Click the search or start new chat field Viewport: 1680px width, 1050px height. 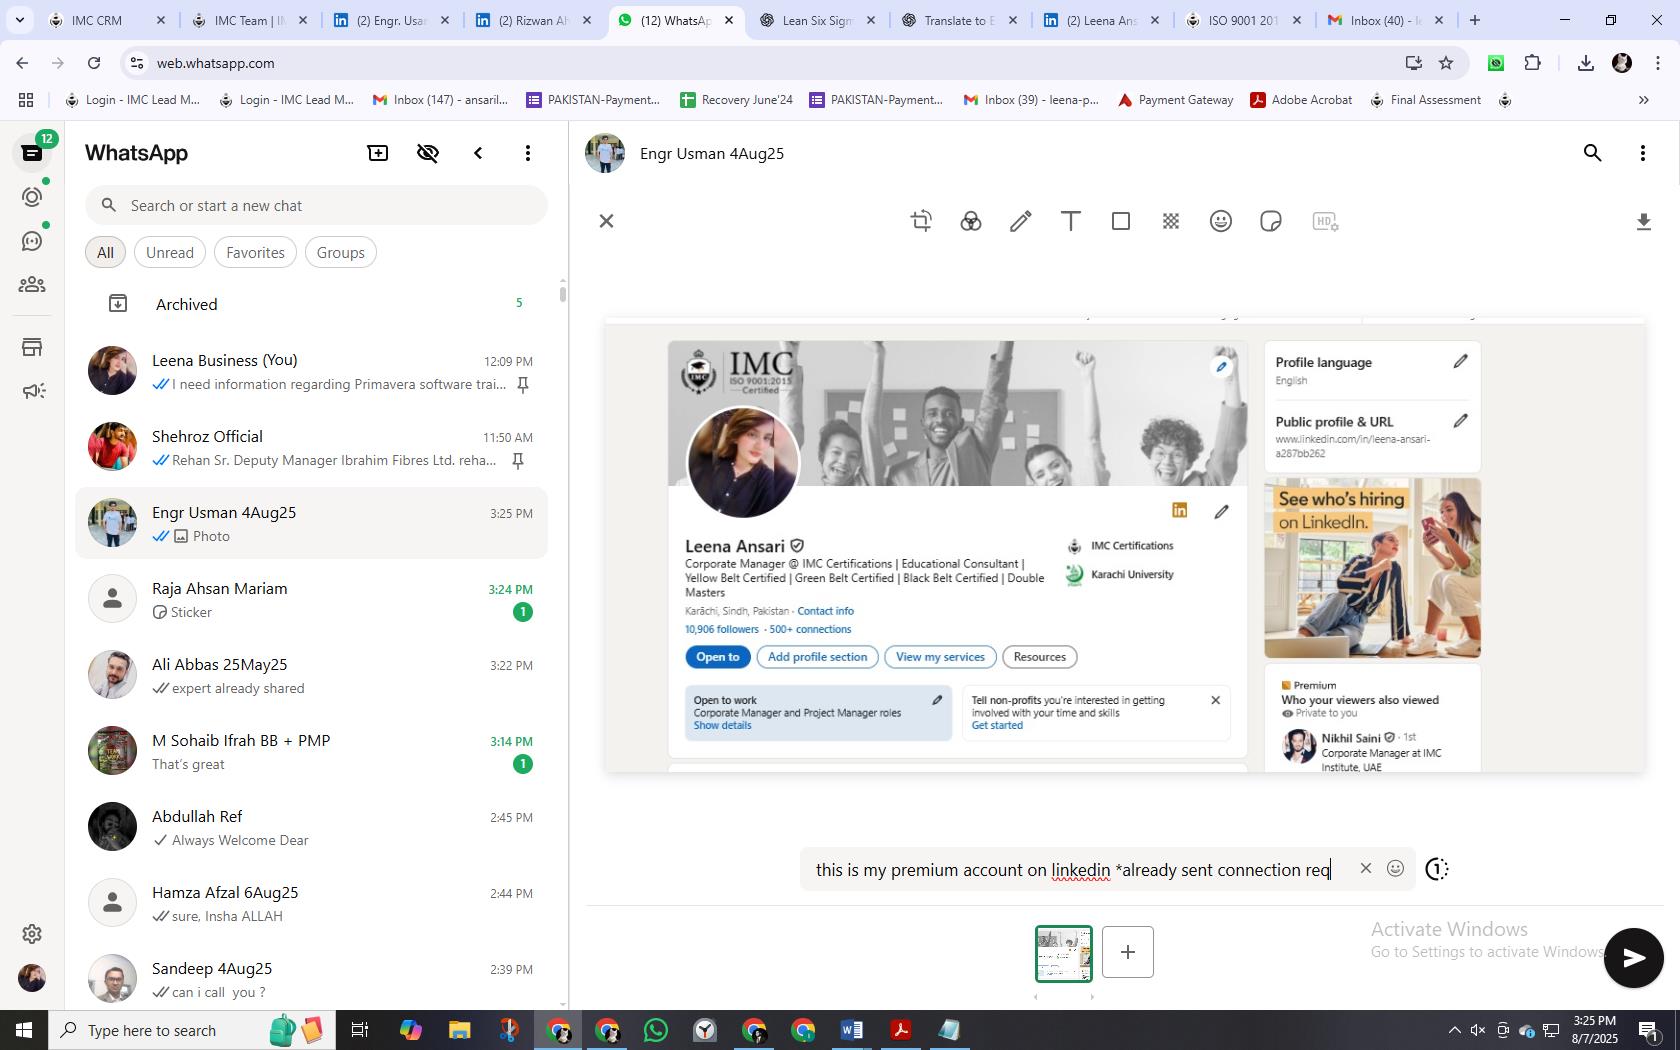pyautogui.click(x=316, y=205)
